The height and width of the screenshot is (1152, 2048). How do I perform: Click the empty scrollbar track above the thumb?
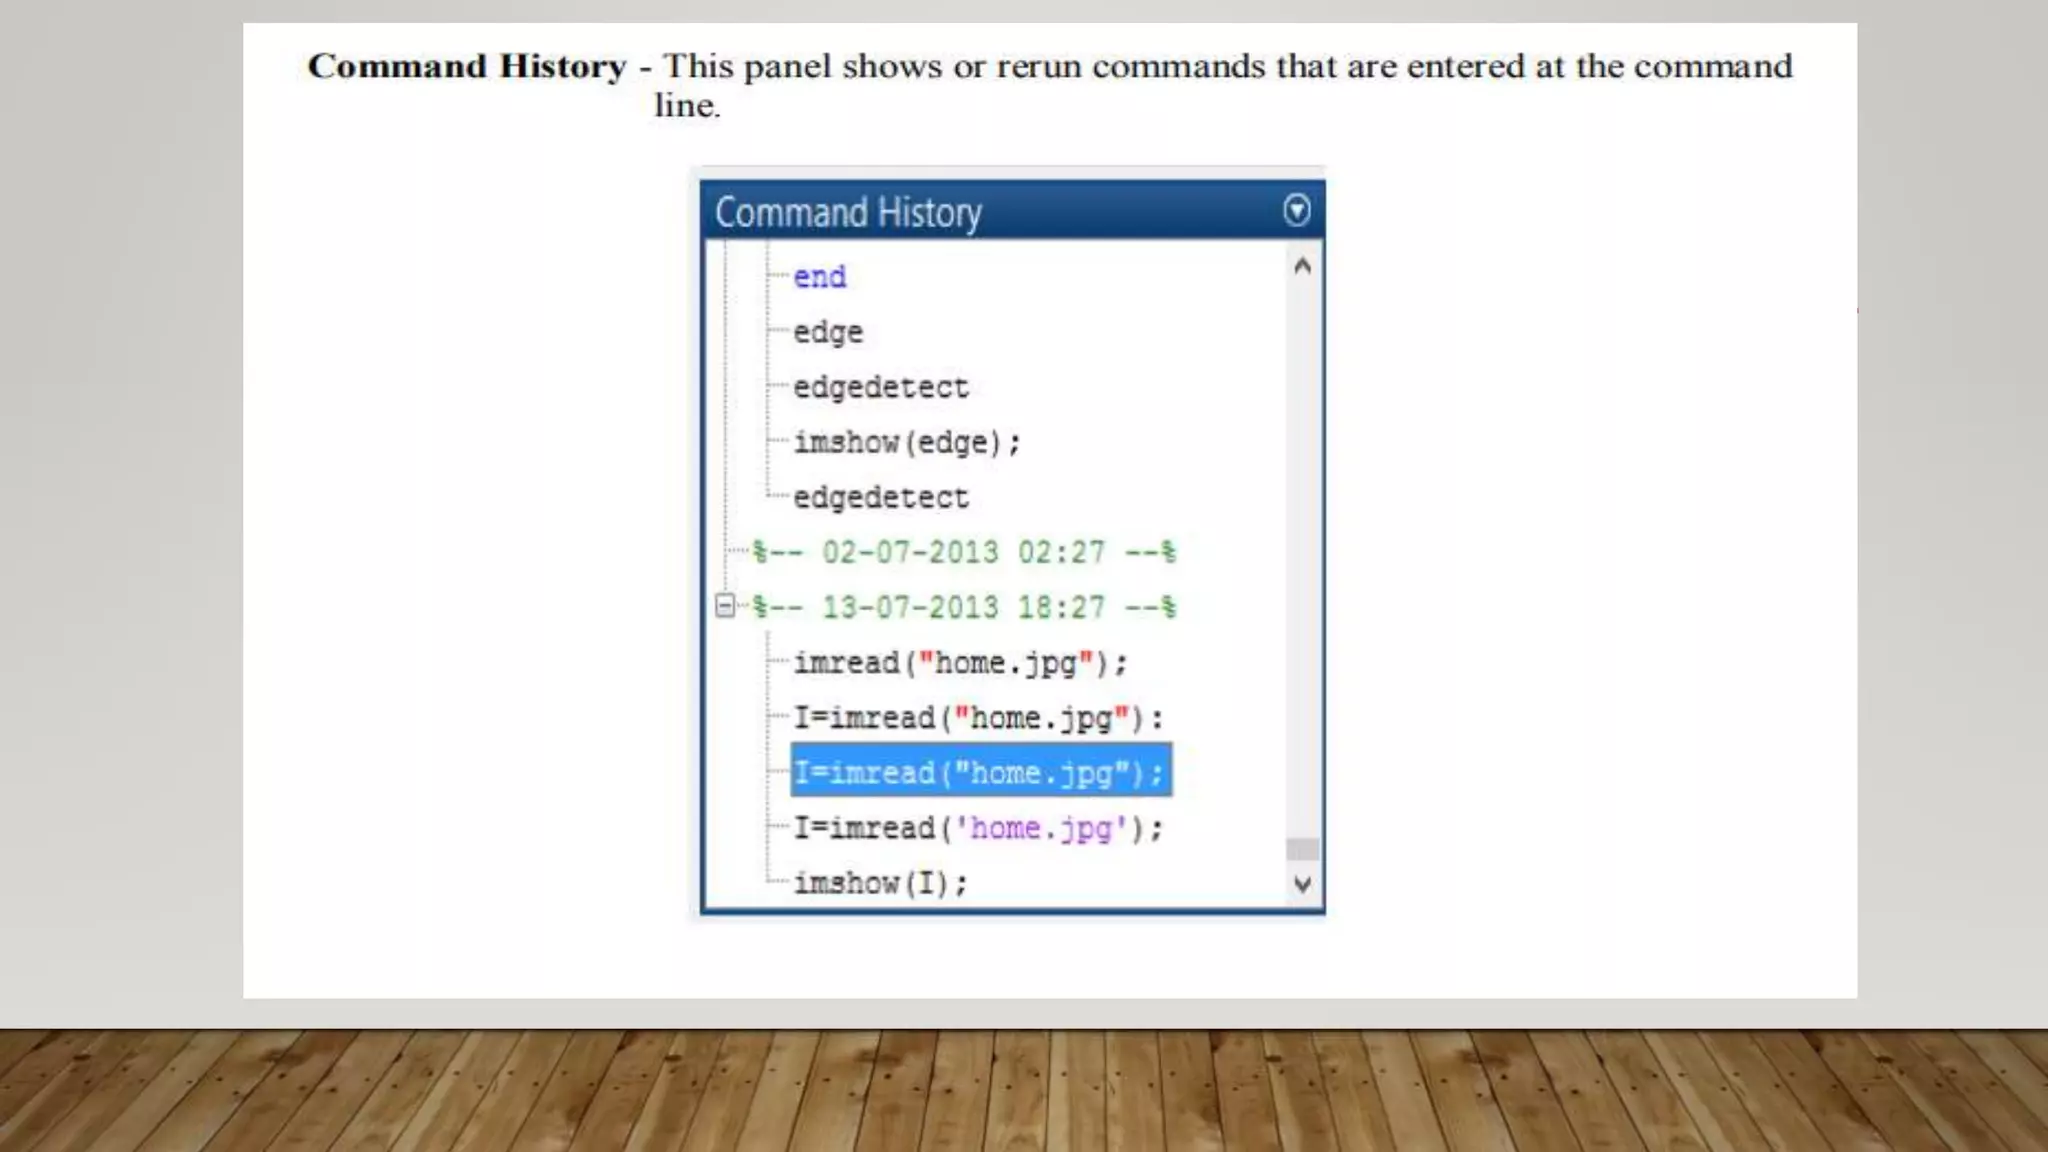pyautogui.click(x=1301, y=550)
